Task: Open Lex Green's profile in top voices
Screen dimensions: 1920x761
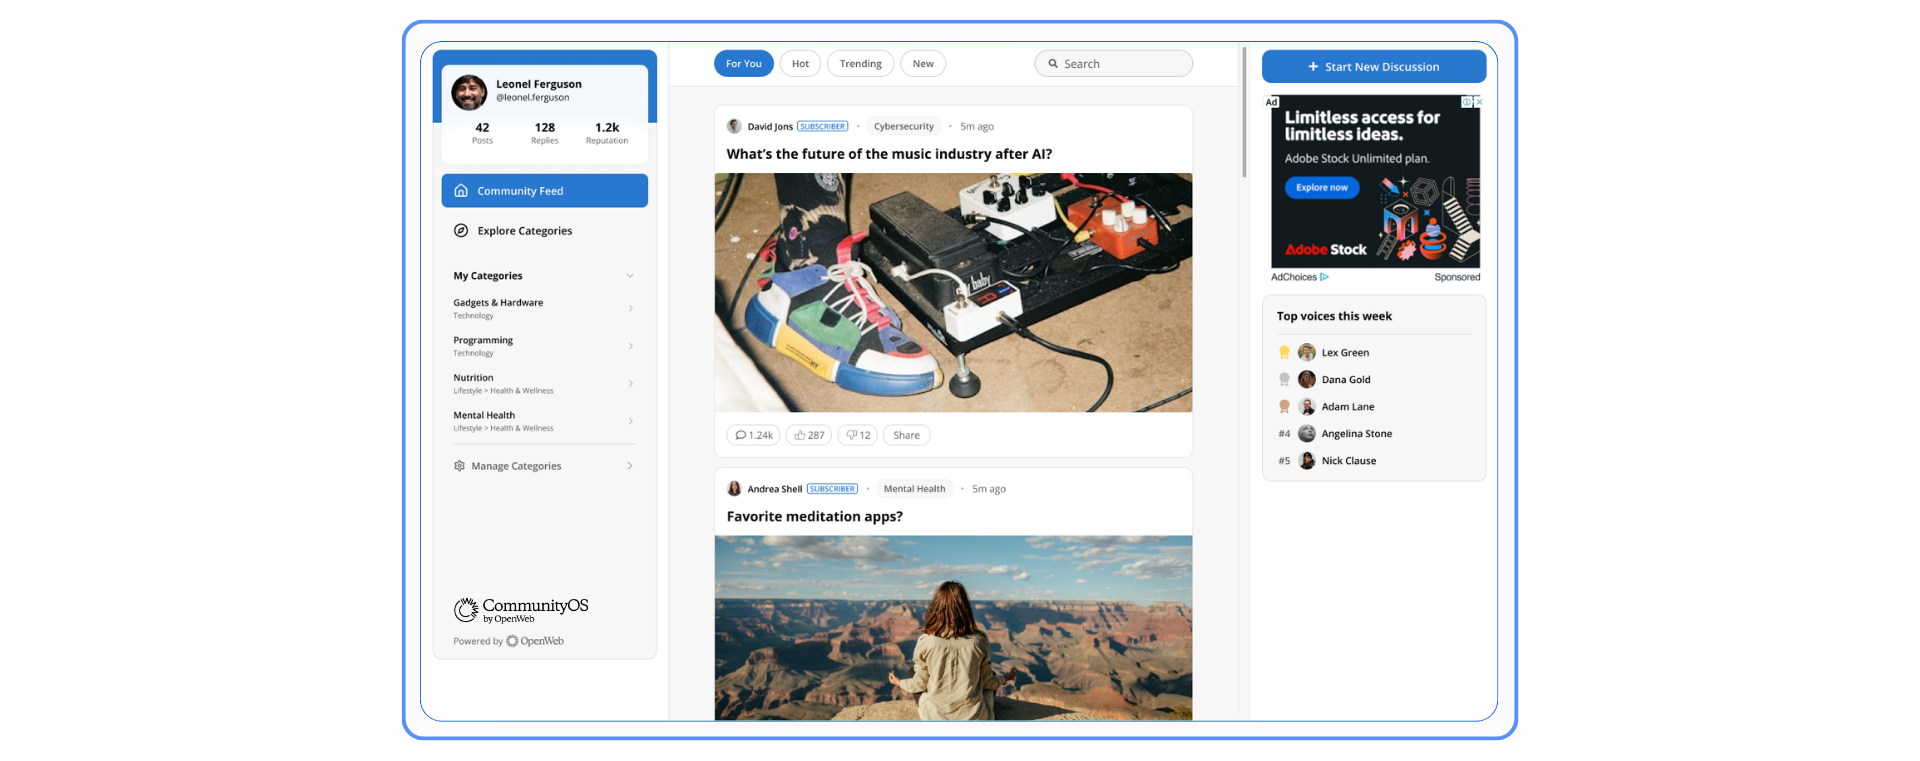Action: coord(1345,353)
